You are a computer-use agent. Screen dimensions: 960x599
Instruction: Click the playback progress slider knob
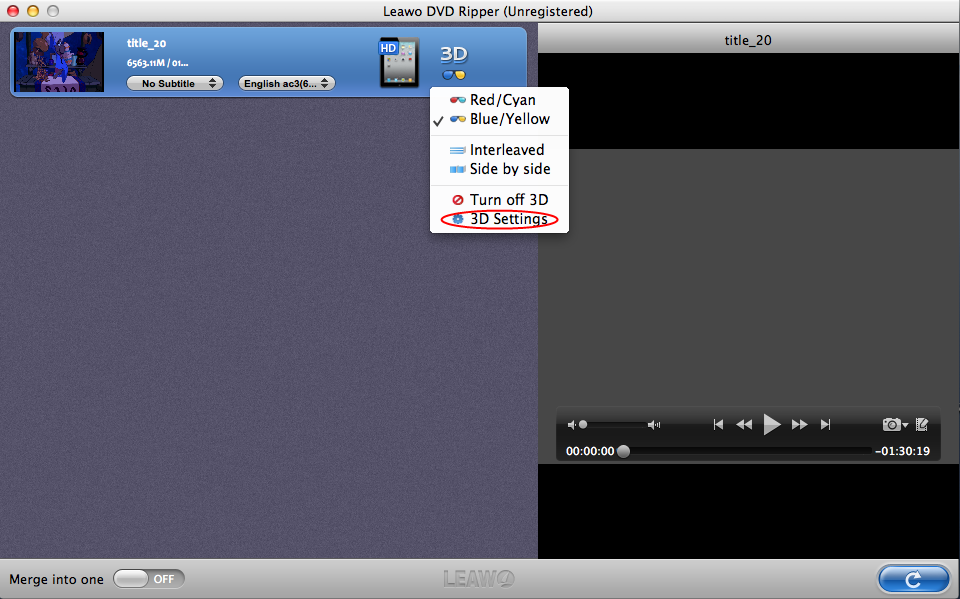tap(623, 451)
